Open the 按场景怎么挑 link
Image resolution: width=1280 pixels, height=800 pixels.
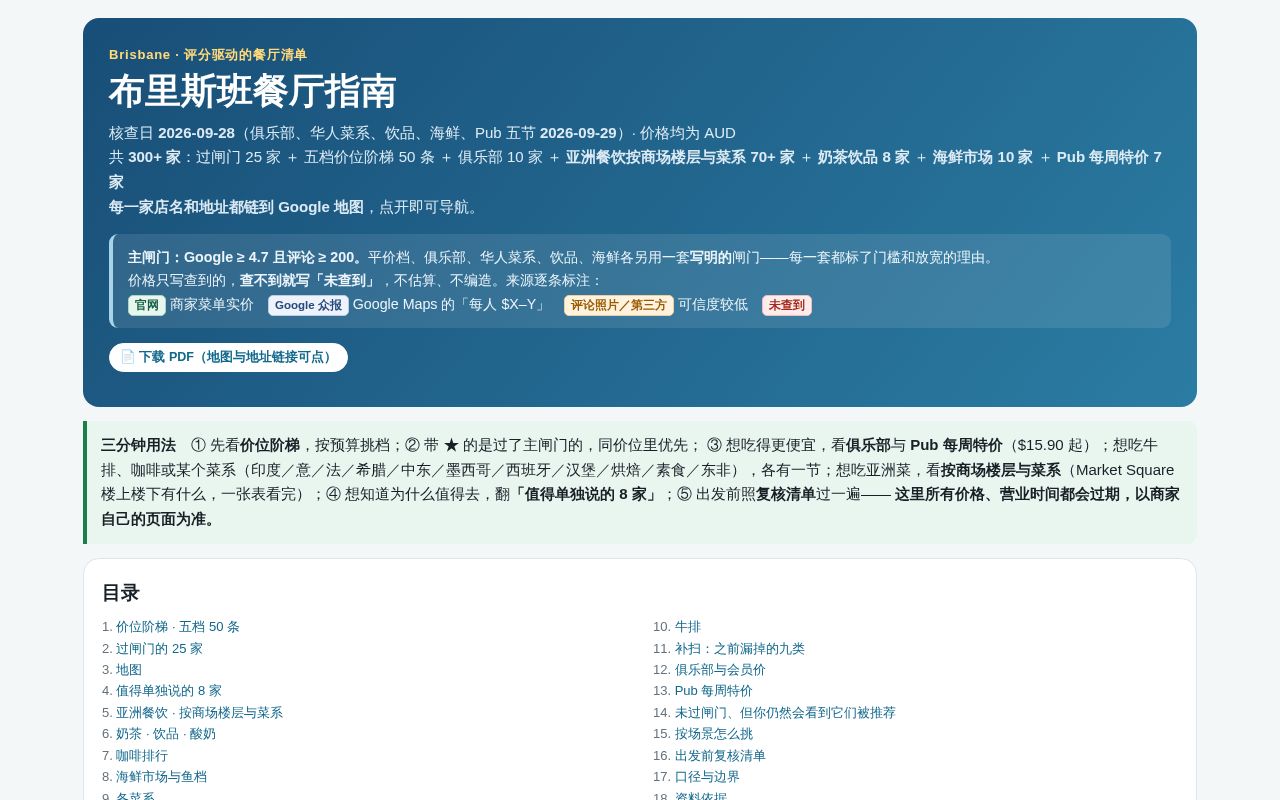pyautogui.click(x=714, y=734)
